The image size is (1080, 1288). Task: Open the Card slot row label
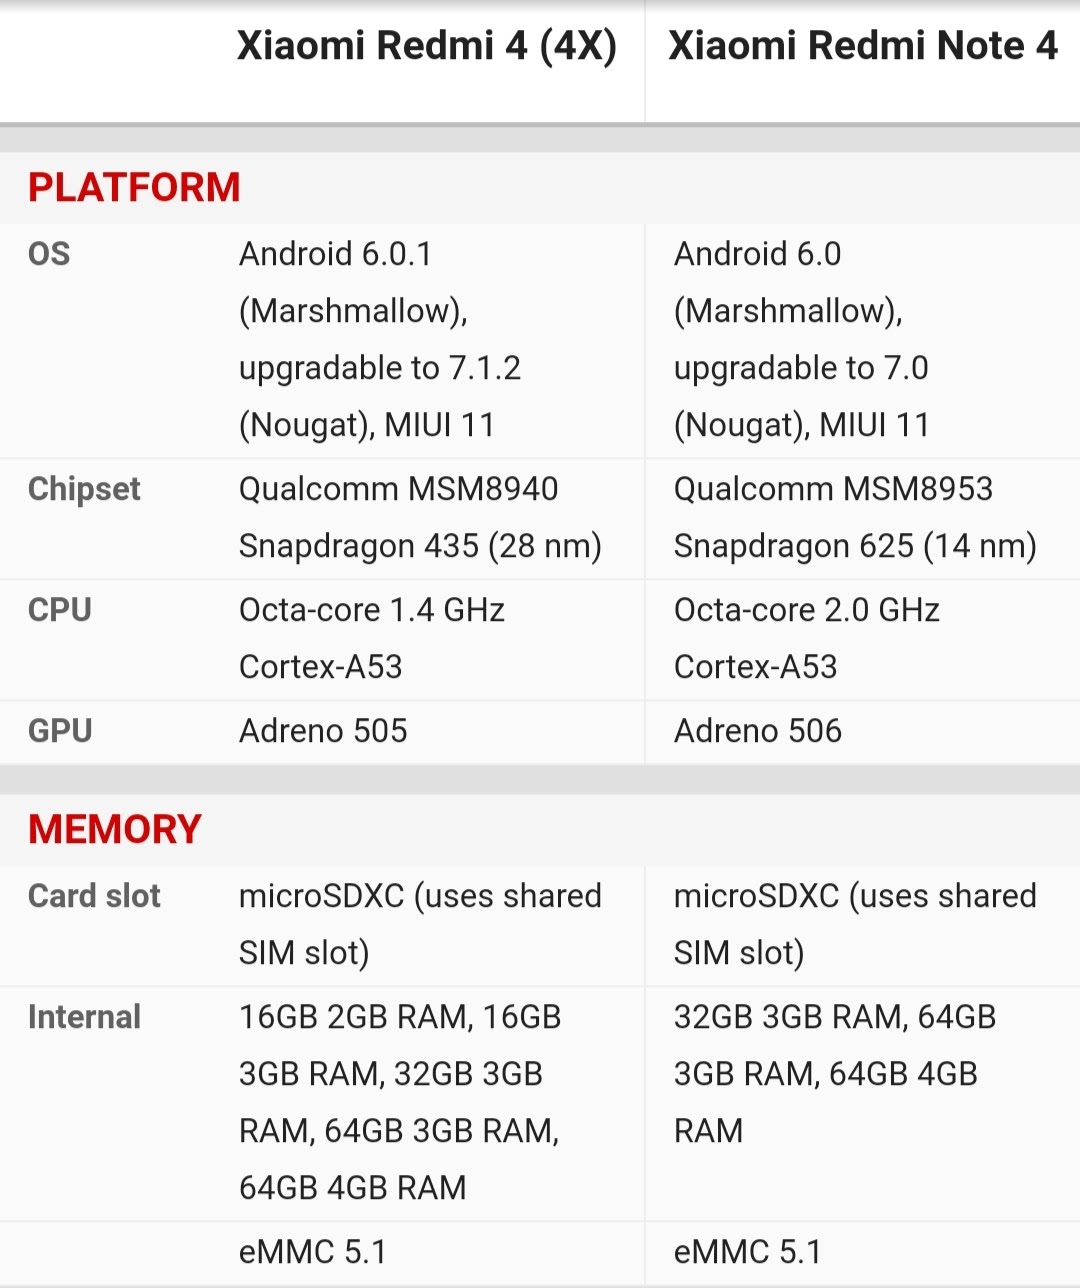pos(94,896)
